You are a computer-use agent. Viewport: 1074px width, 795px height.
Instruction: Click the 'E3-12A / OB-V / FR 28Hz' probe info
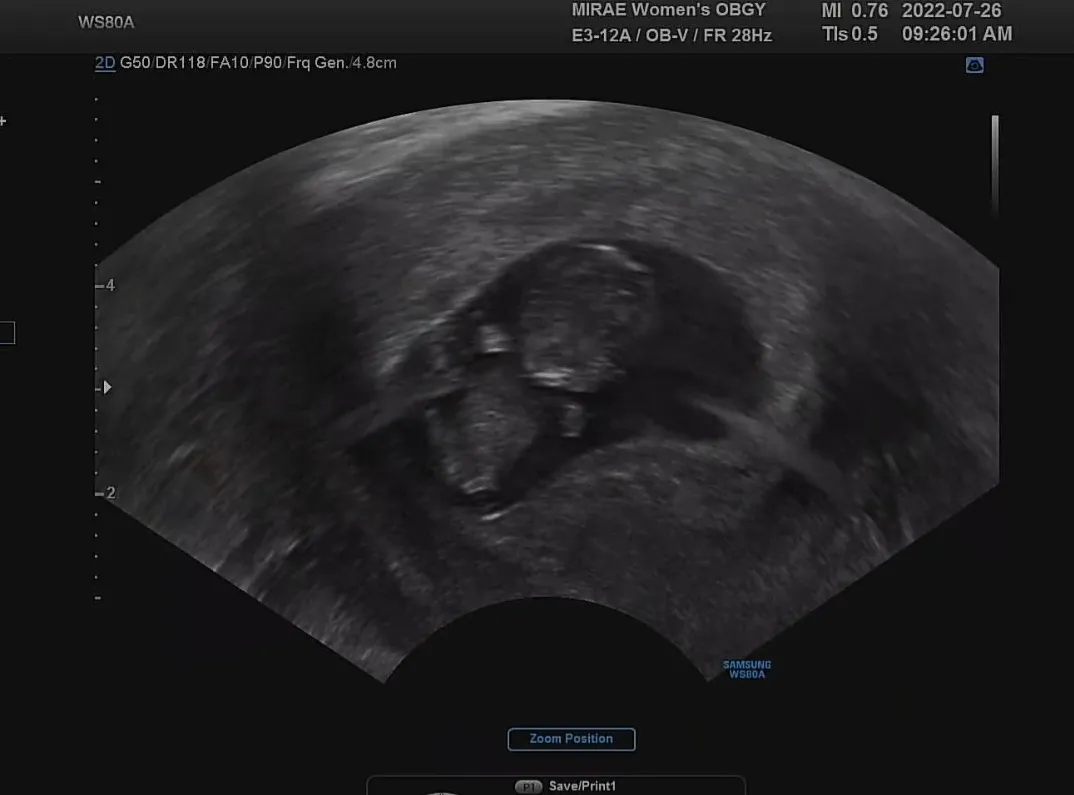point(671,35)
